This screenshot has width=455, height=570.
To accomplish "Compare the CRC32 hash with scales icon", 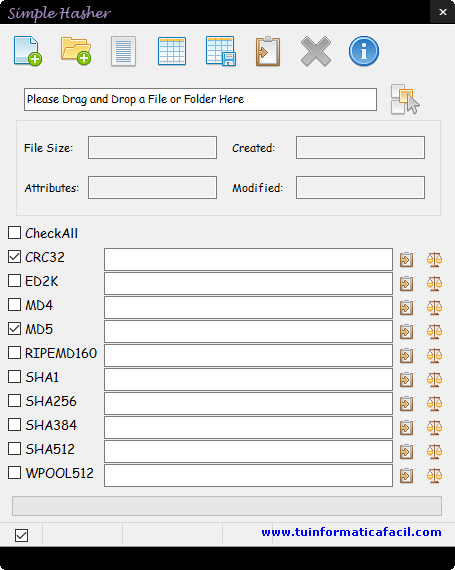I will (434, 260).
